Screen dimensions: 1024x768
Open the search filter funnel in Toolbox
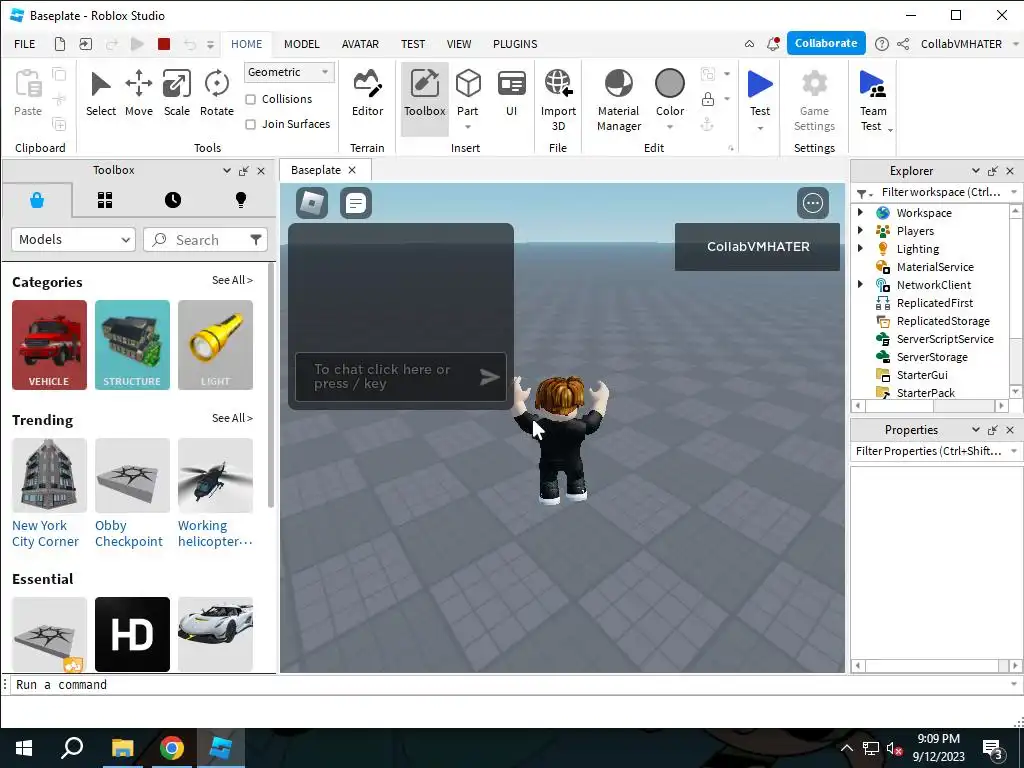click(x=256, y=240)
